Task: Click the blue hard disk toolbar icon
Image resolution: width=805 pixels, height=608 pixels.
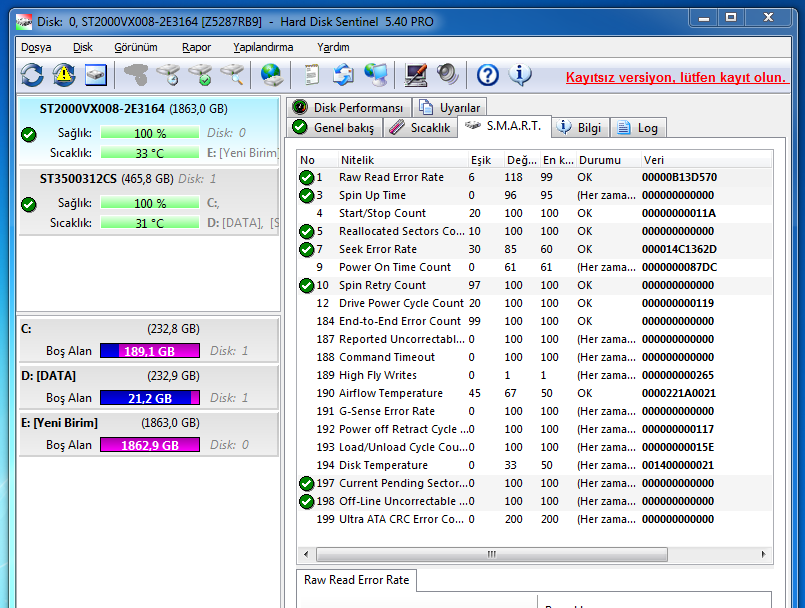Action: pos(95,75)
